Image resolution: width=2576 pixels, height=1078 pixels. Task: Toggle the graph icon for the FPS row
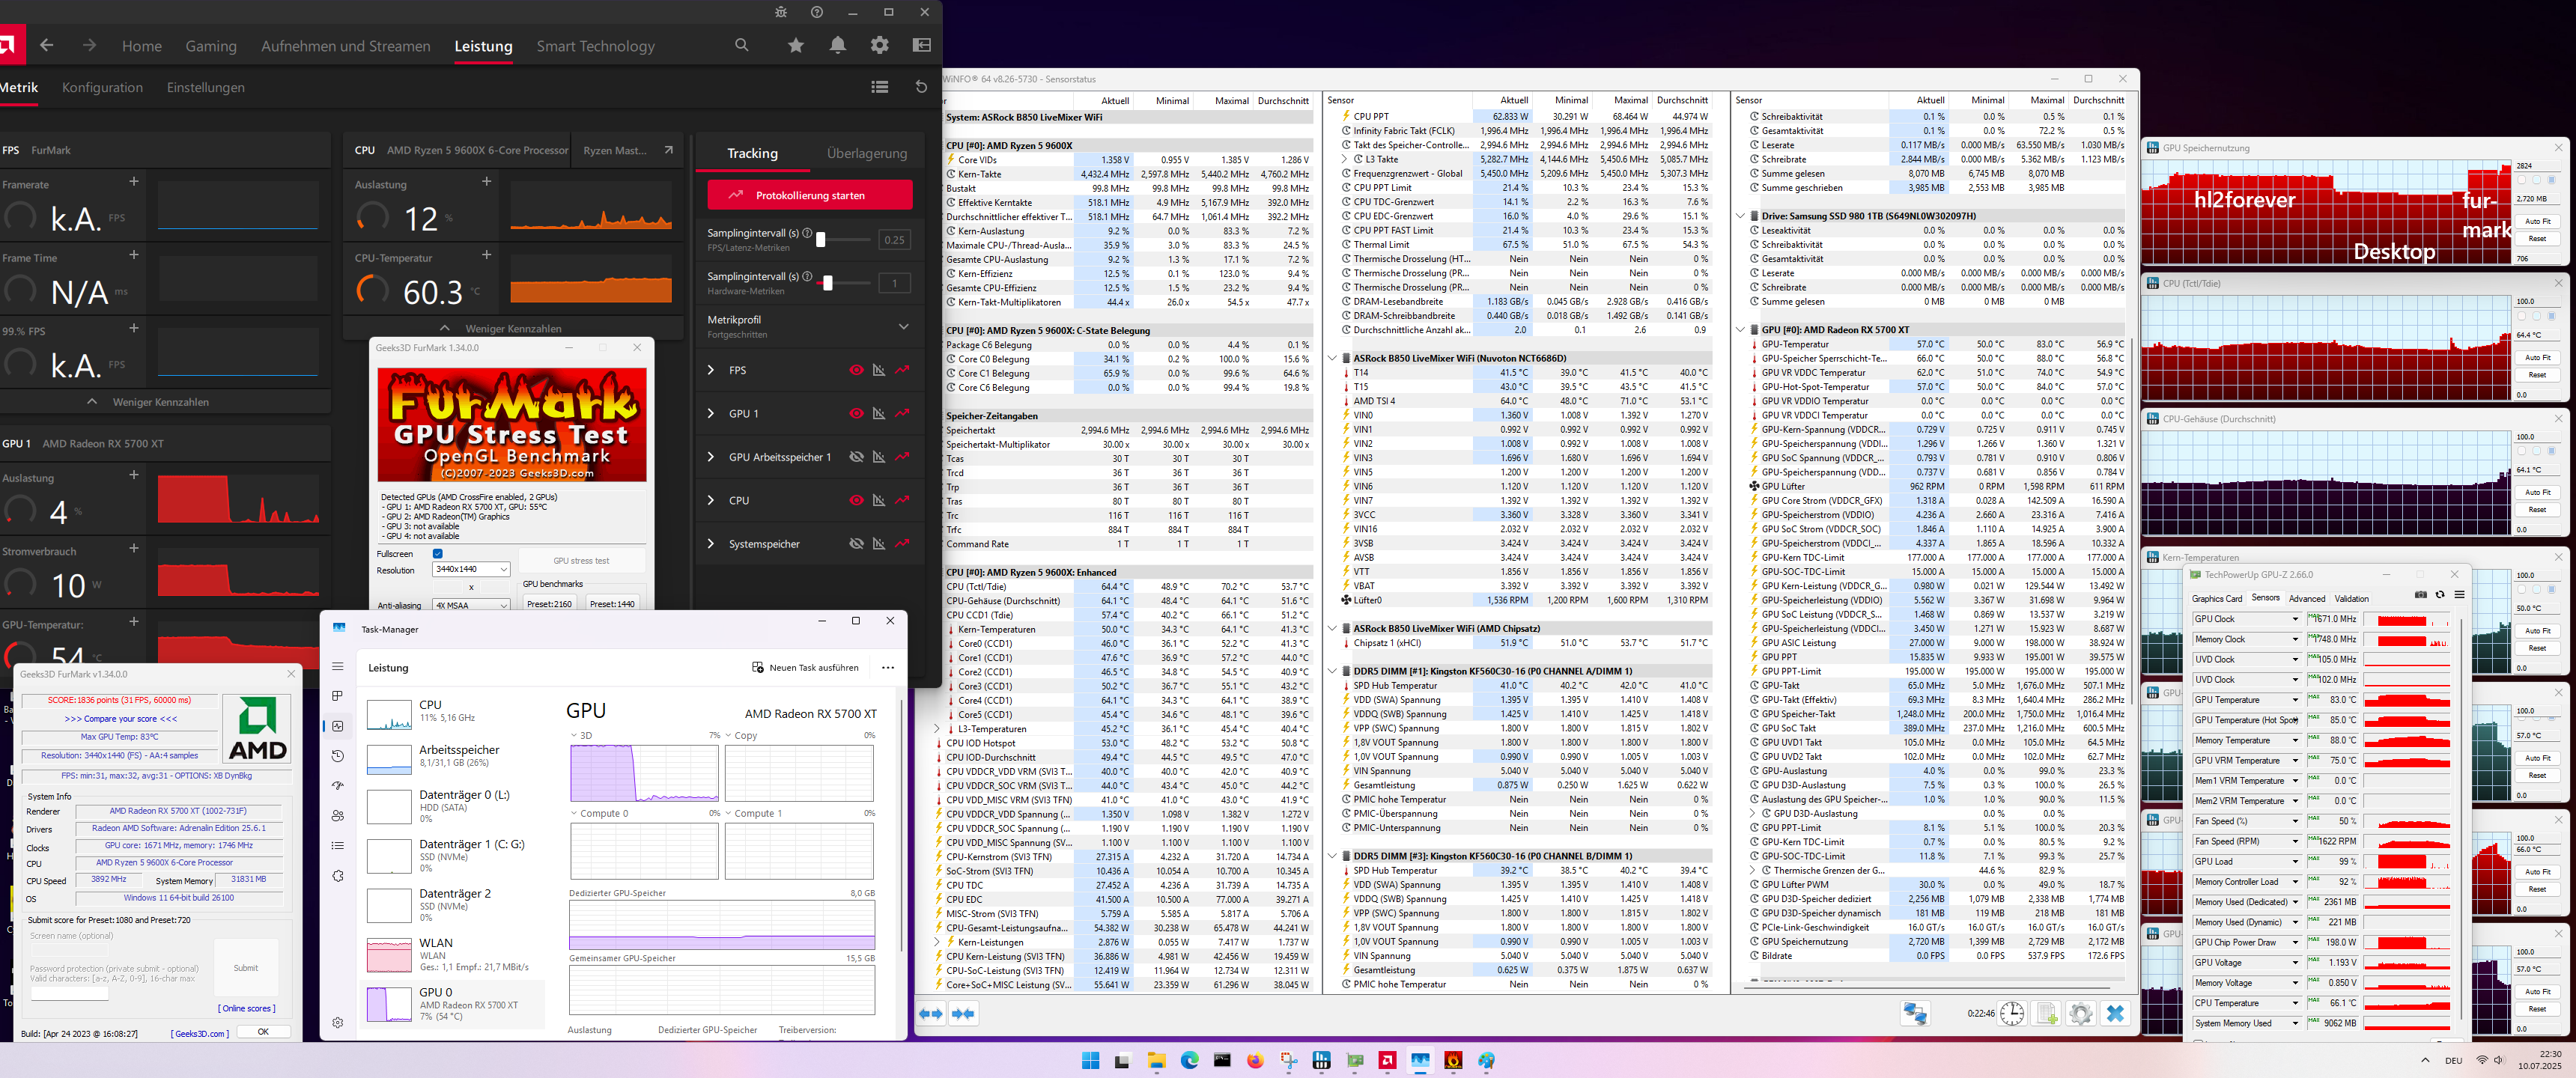point(879,370)
